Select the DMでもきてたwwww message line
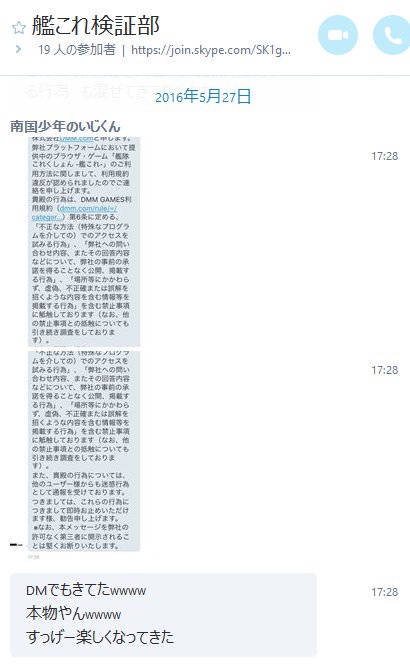This screenshot has height=667, width=410. (86, 590)
